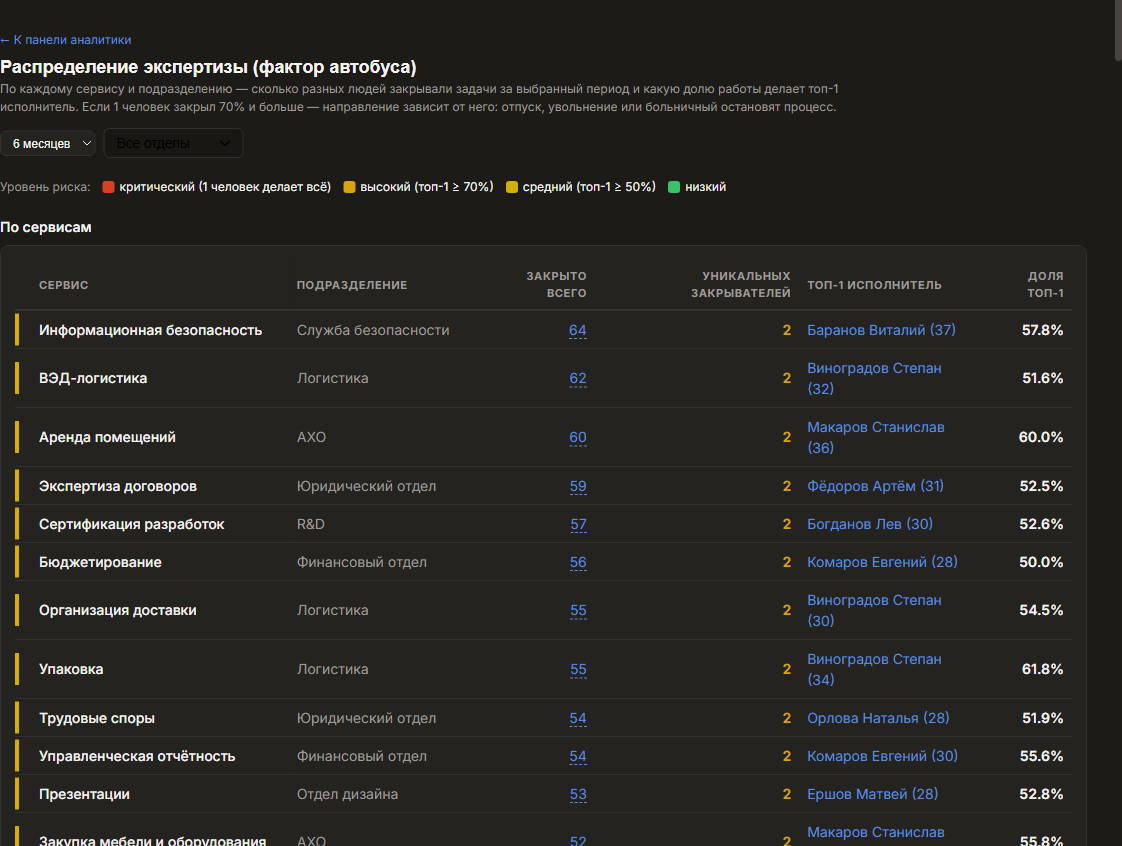Open «Виноградов Степан (34)» in Упаковка row

[x=874, y=669]
